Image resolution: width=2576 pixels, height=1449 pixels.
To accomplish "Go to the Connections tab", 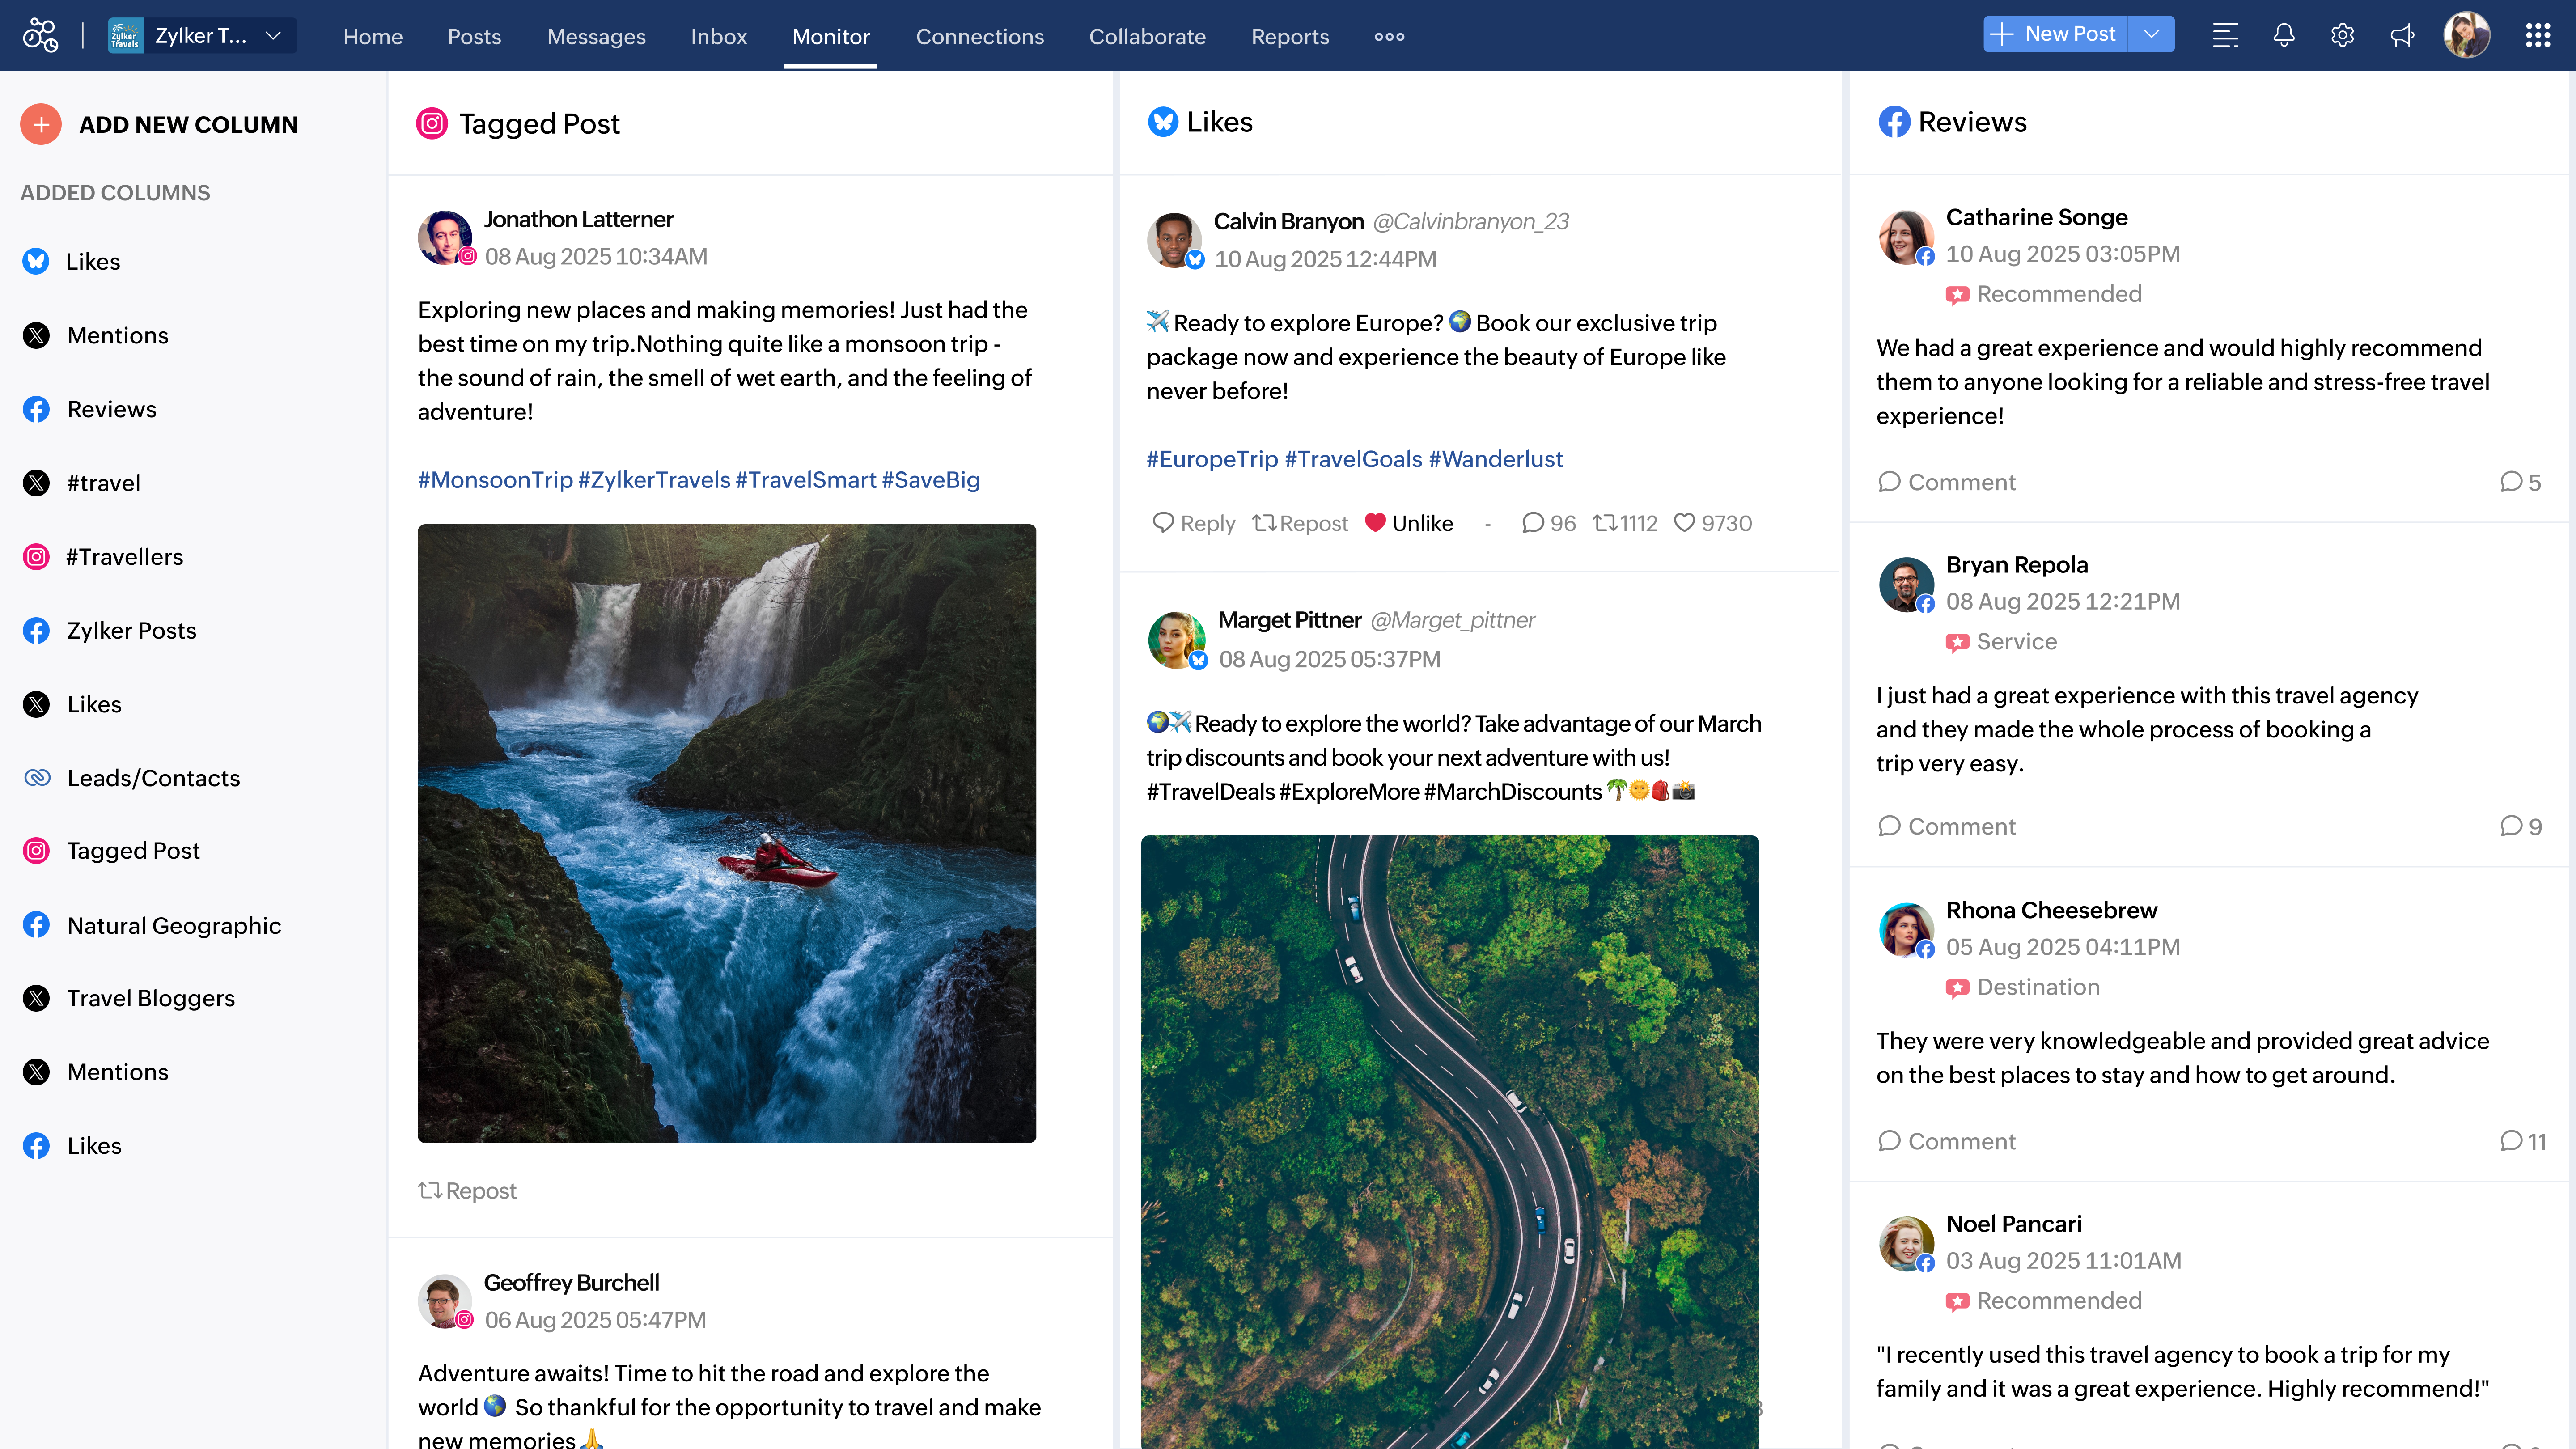I will (x=979, y=37).
